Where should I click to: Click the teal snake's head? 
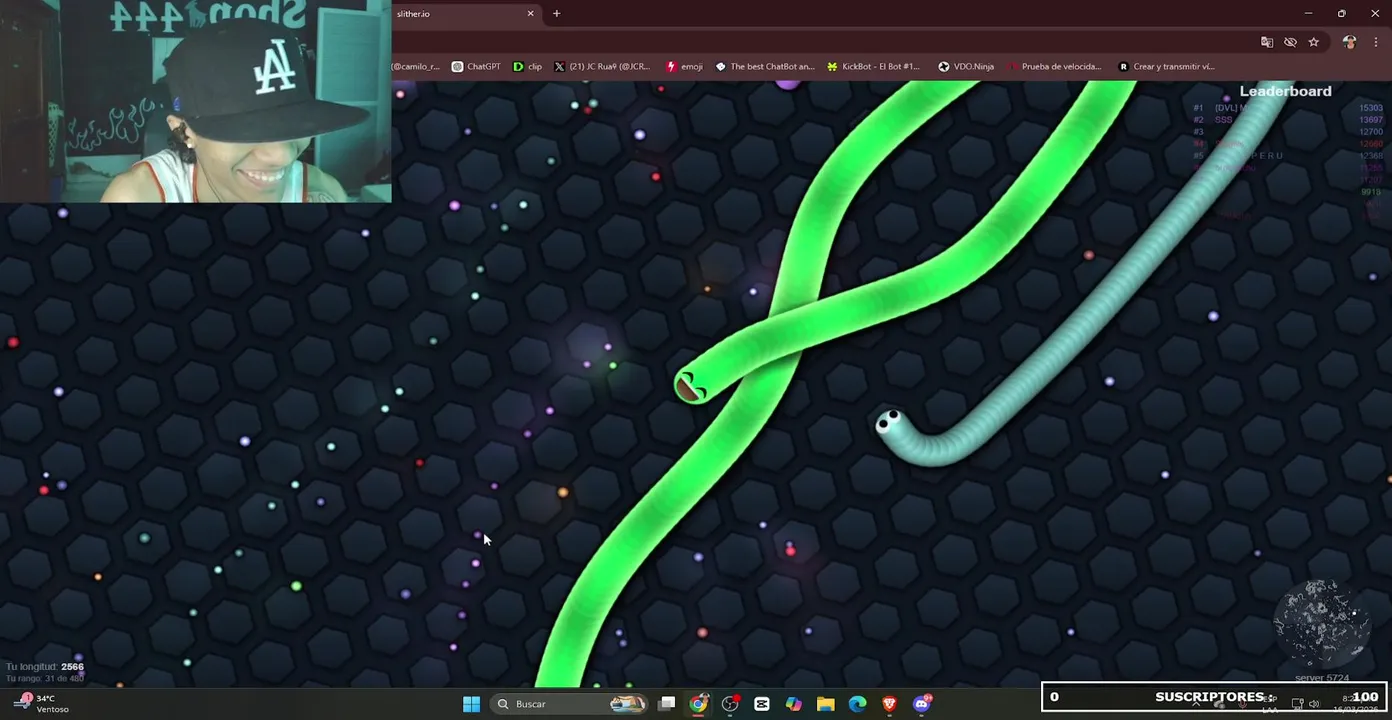click(x=888, y=423)
